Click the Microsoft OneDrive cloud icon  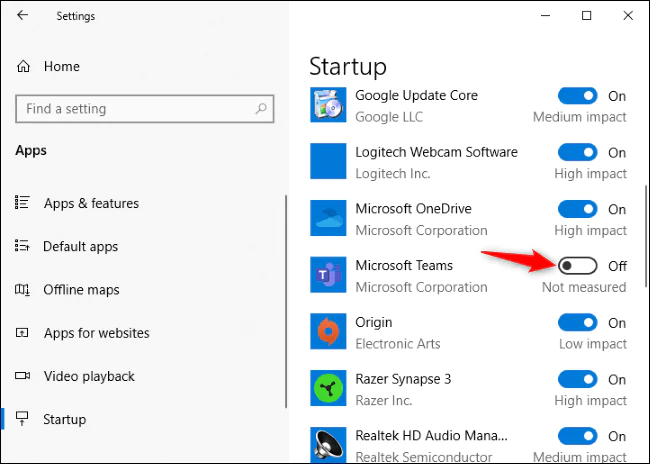(x=328, y=219)
